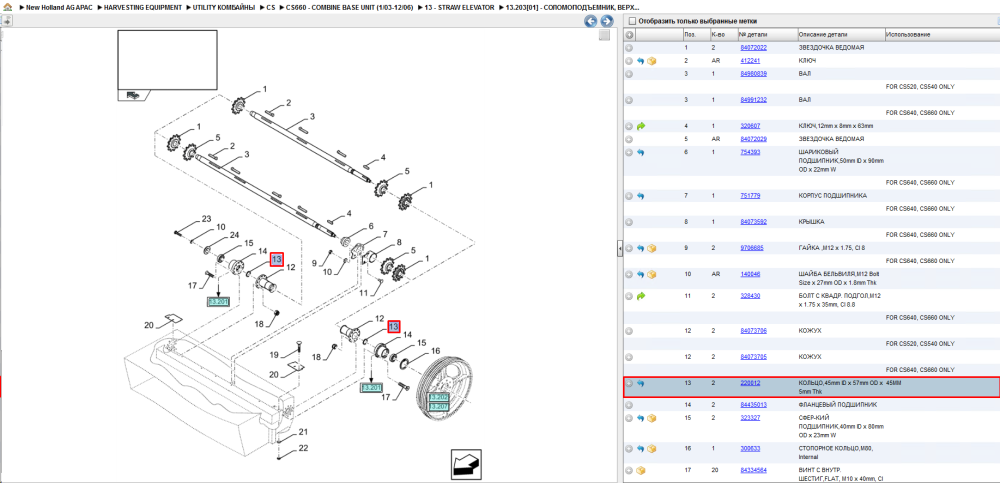Open 'CS' breadcrumb item
Viewport: 1000px width, 483px height.
point(271,6)
